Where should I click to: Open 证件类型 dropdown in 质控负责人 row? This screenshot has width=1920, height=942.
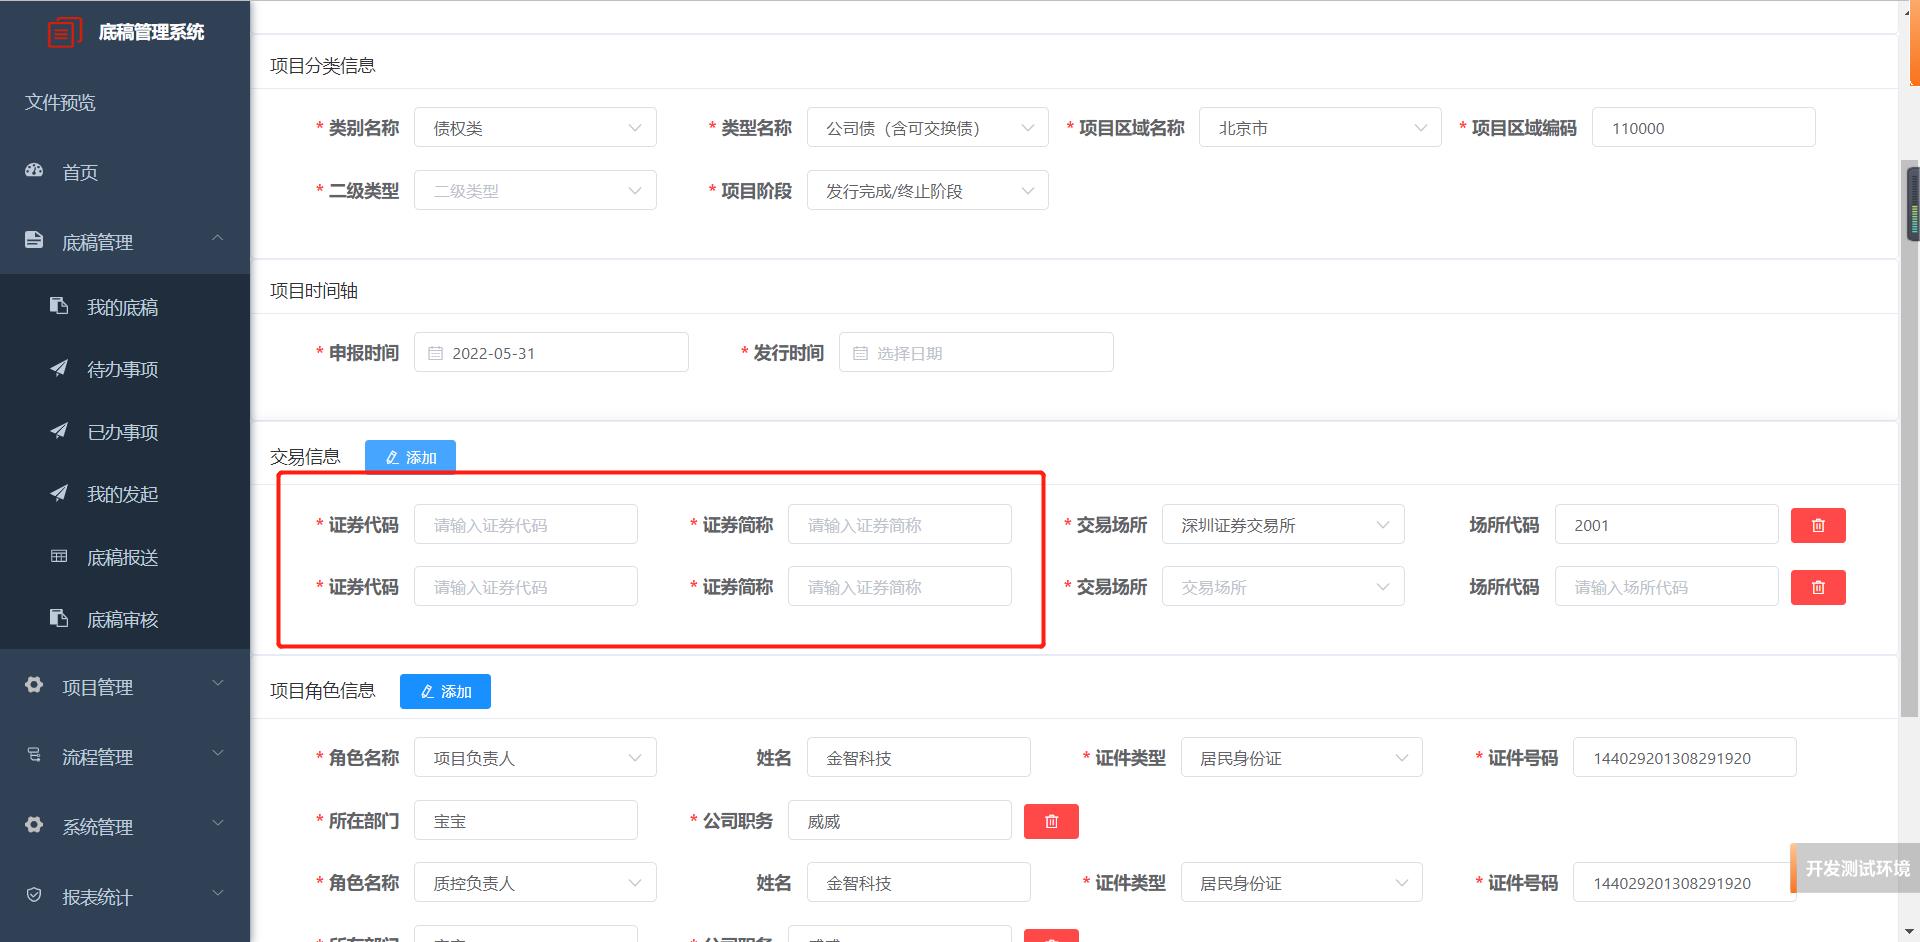(x=1302, y=883)
